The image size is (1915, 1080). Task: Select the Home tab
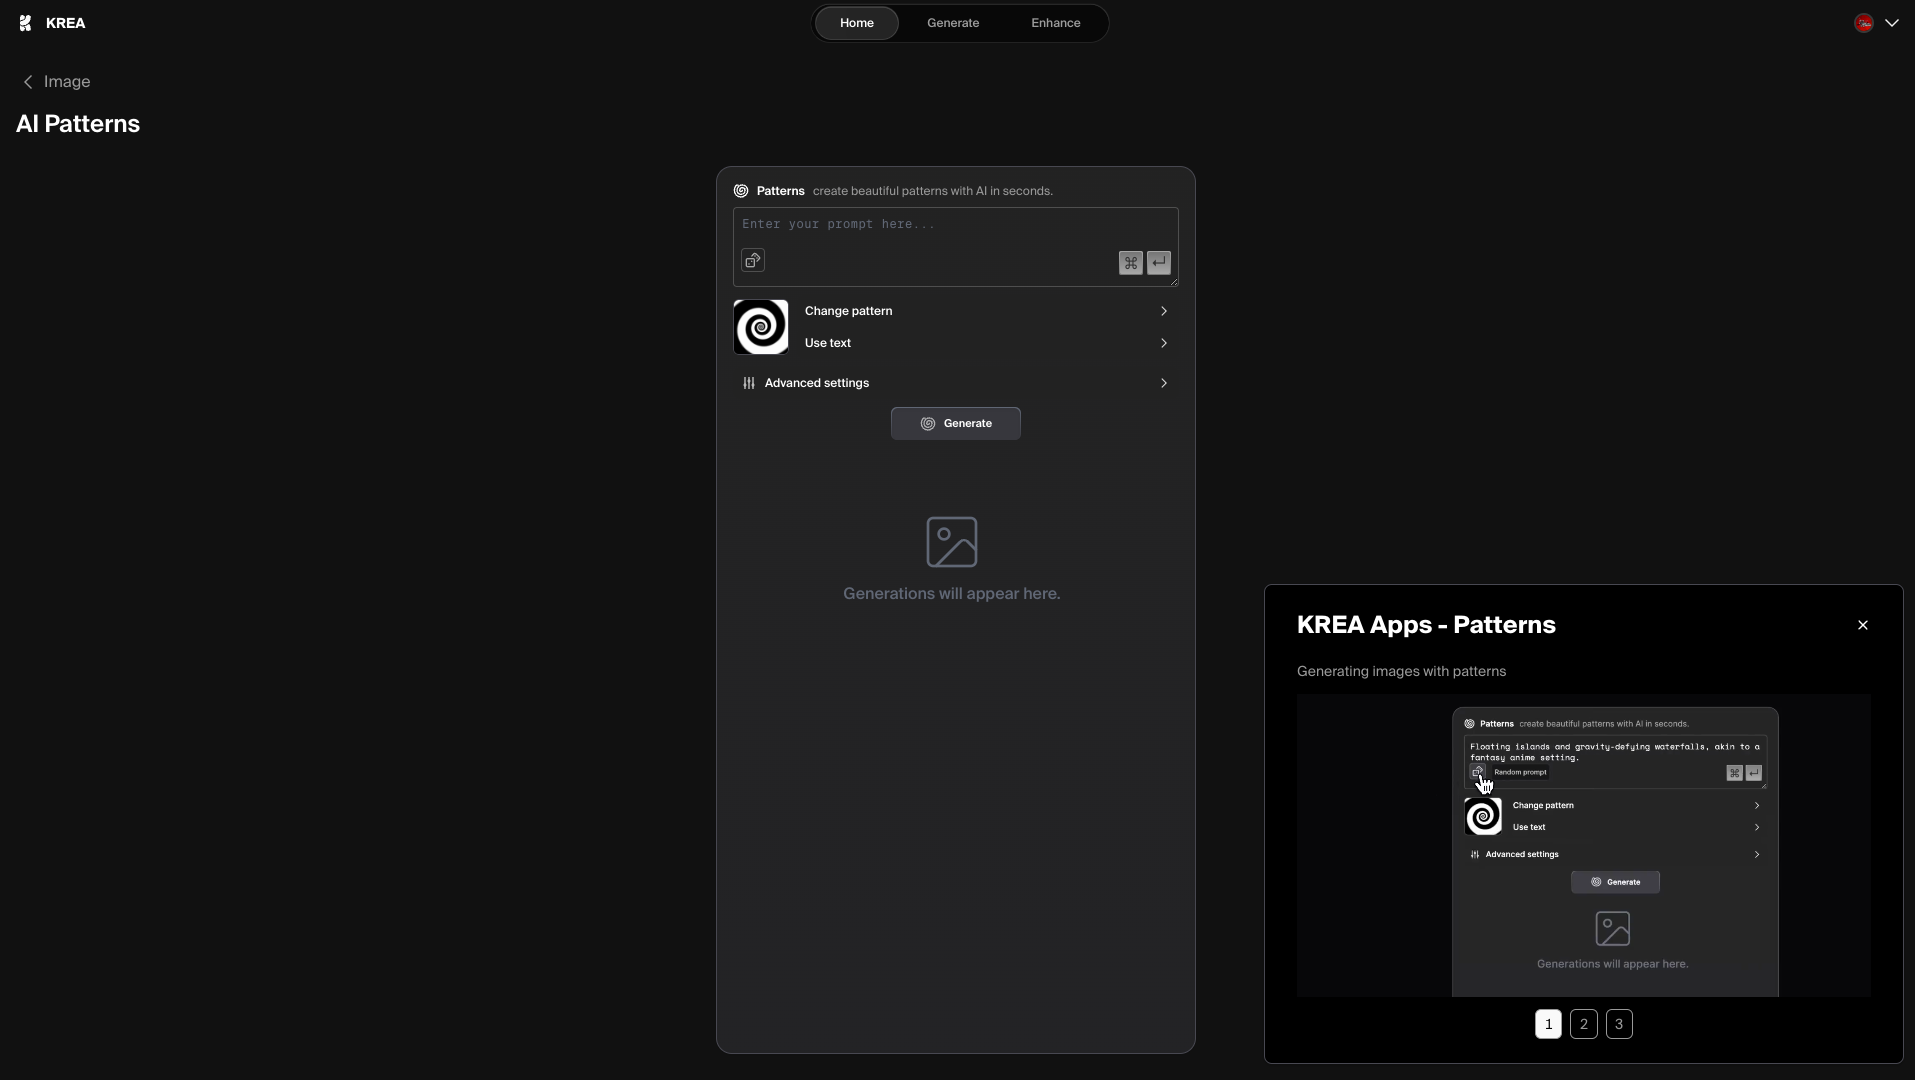click(856, 23)
